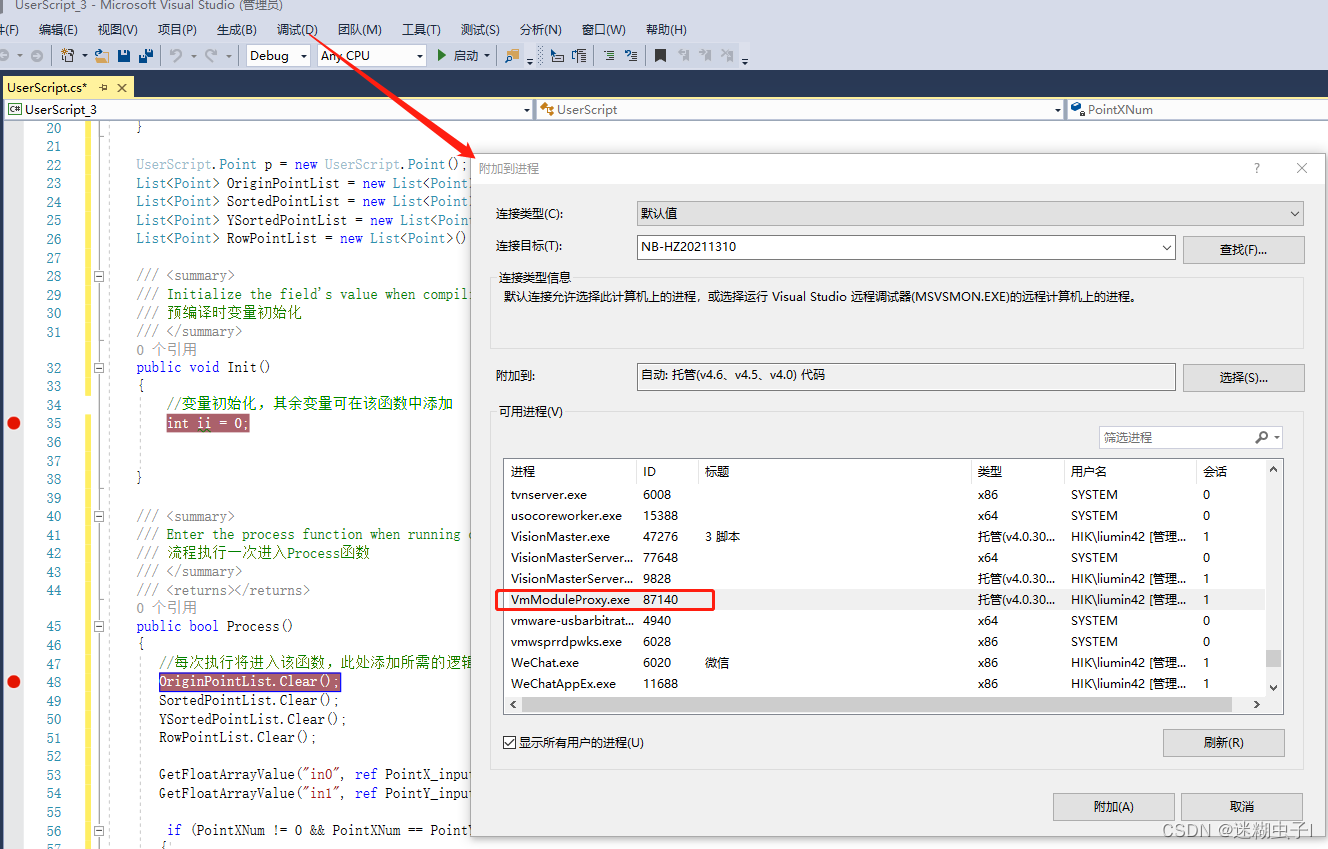
Task: Open the connection type dropdown showing 默认值
Action: 970,214
